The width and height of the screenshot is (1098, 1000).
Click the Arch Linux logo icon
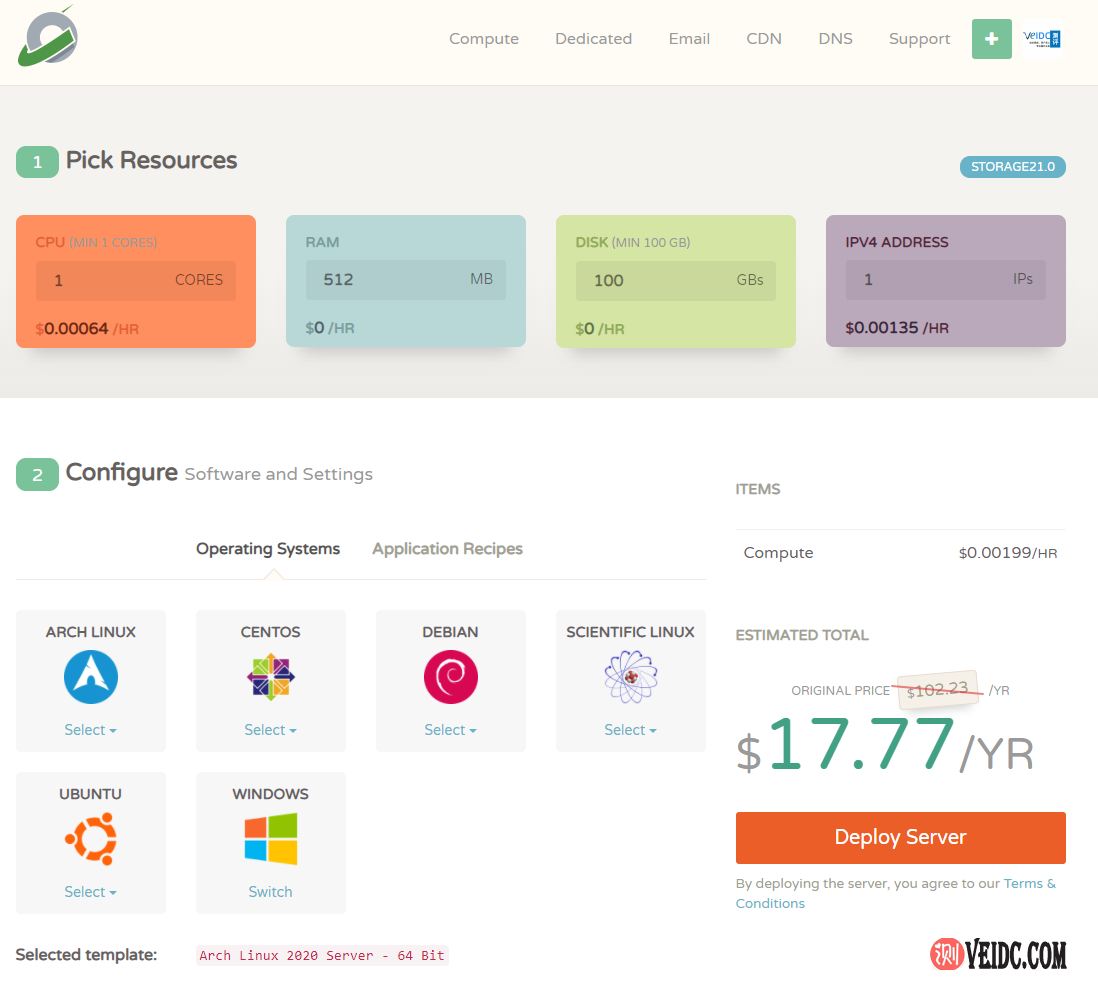pyautogui.click(x=91, y=677)
